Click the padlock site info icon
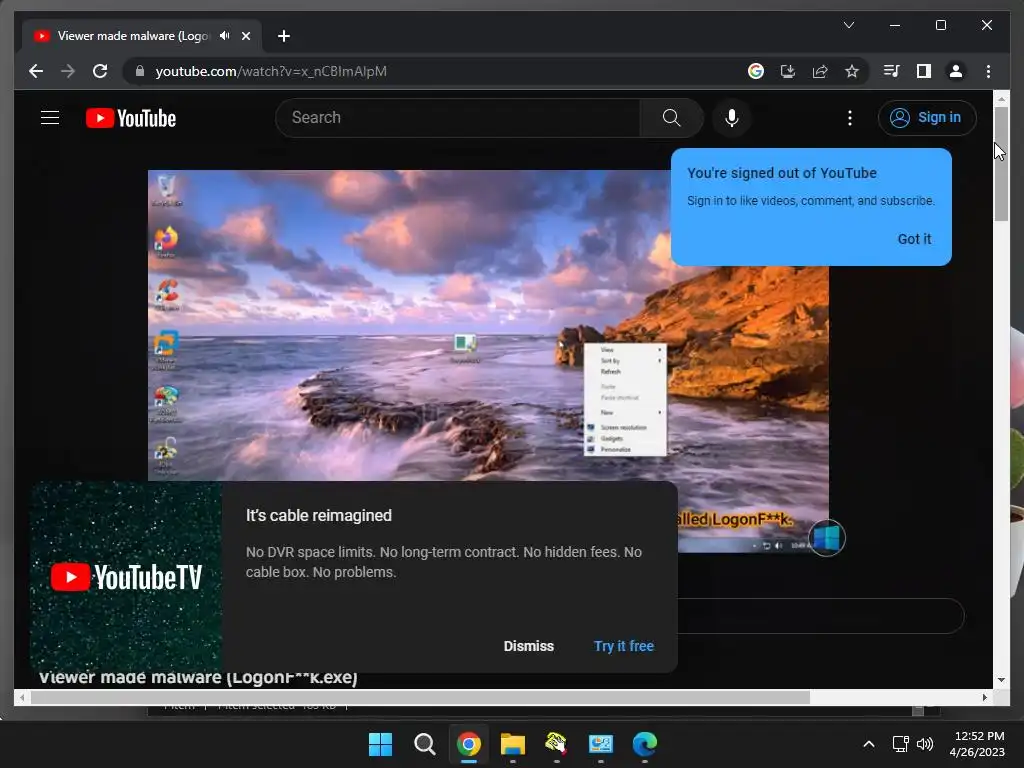1024x768 pixels. click(140, 71)
